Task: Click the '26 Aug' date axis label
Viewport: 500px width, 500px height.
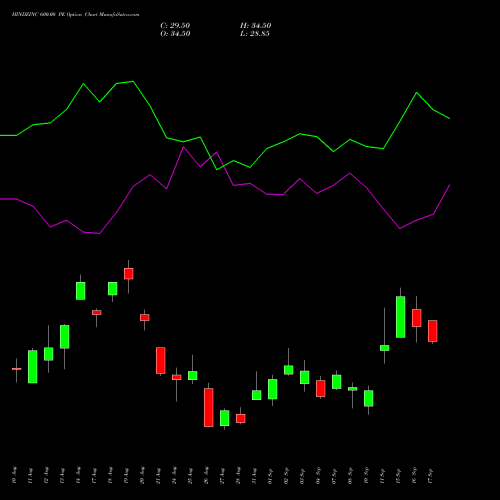Action: tap(206, 476)
